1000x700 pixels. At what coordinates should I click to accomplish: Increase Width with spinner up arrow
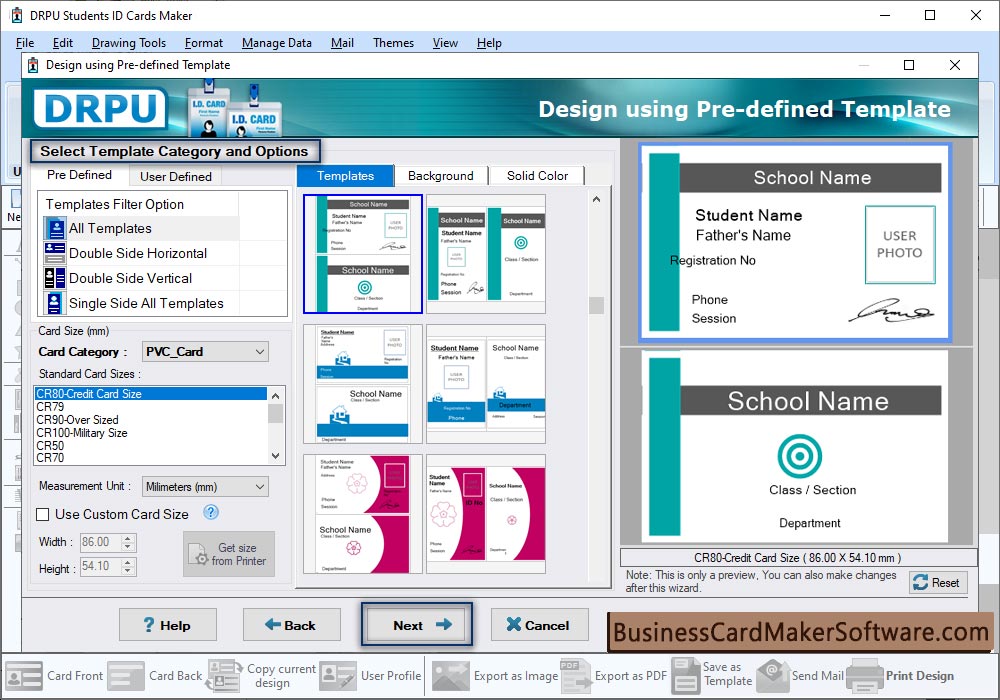point(128,538)
